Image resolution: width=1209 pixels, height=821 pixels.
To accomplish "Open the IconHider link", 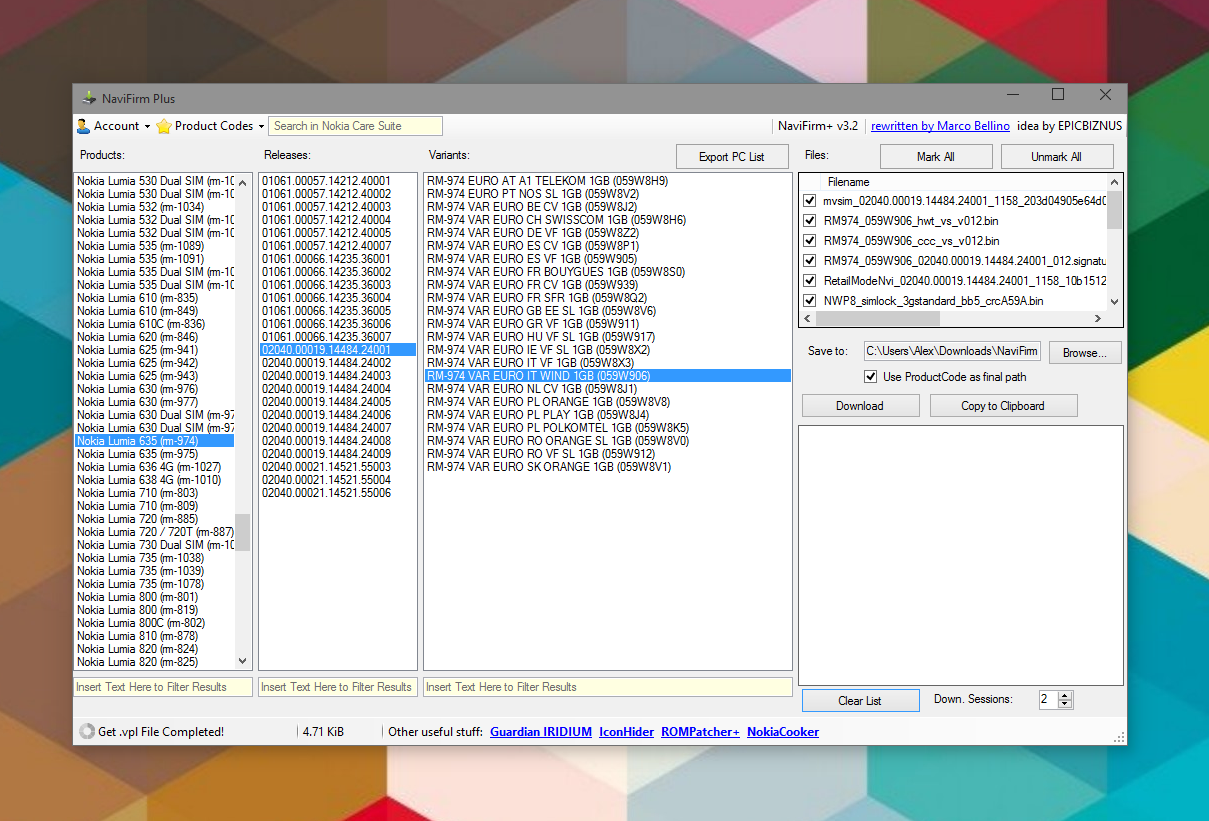I will coord(626,732).
